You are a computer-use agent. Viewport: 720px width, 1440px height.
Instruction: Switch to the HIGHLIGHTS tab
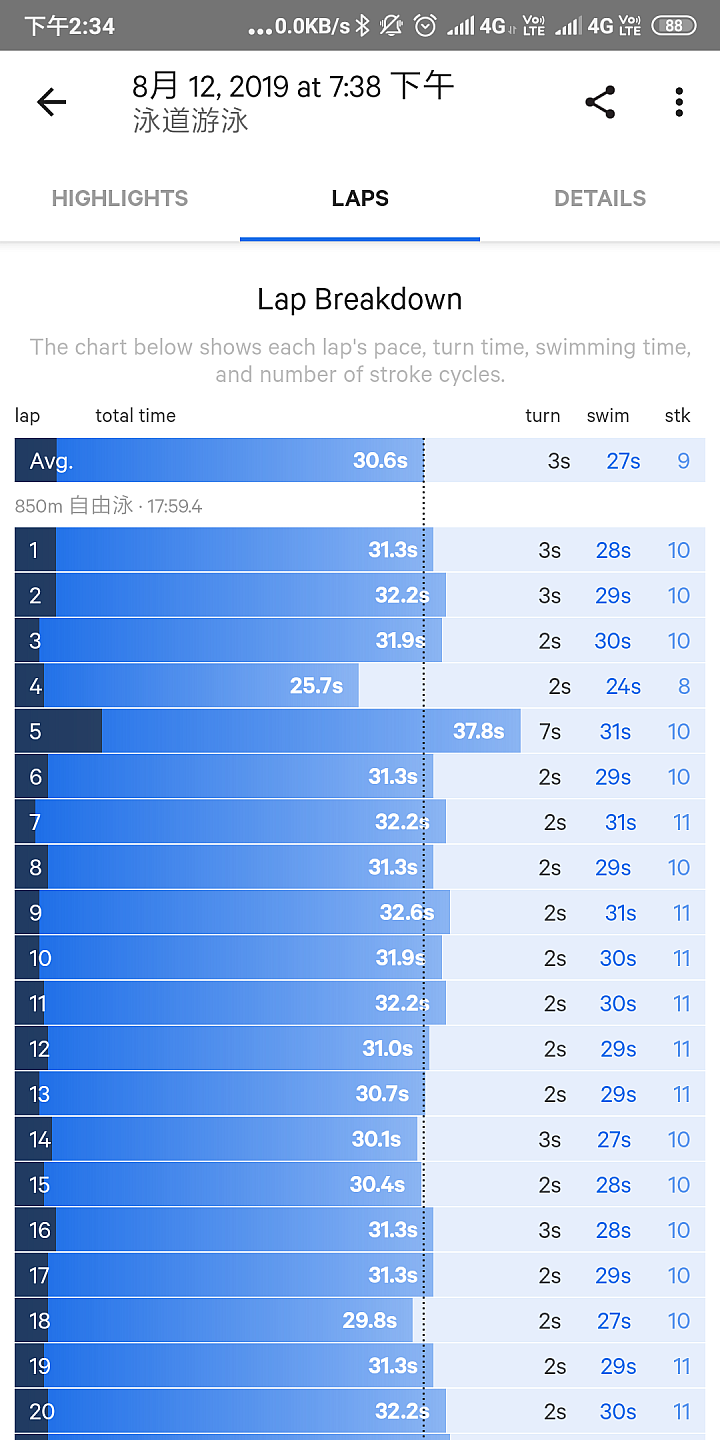(x=120, y=198)
